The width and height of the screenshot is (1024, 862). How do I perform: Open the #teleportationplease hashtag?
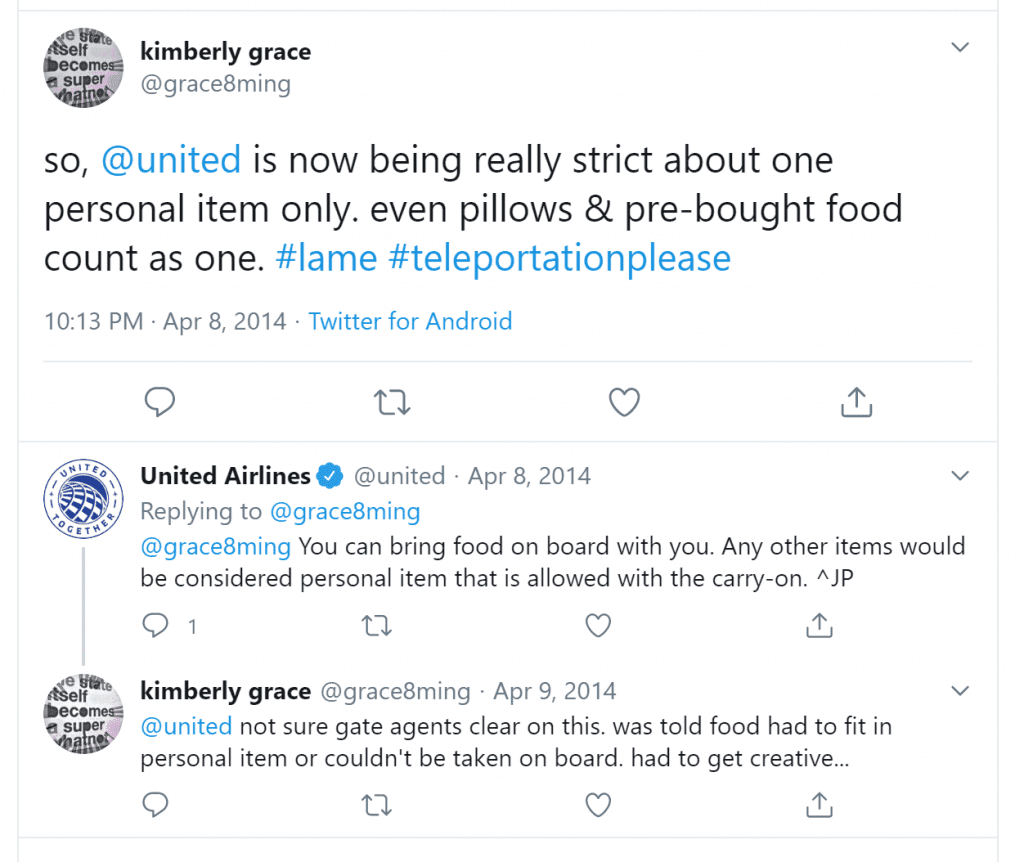pyautogui.click(x=559, y=259)
